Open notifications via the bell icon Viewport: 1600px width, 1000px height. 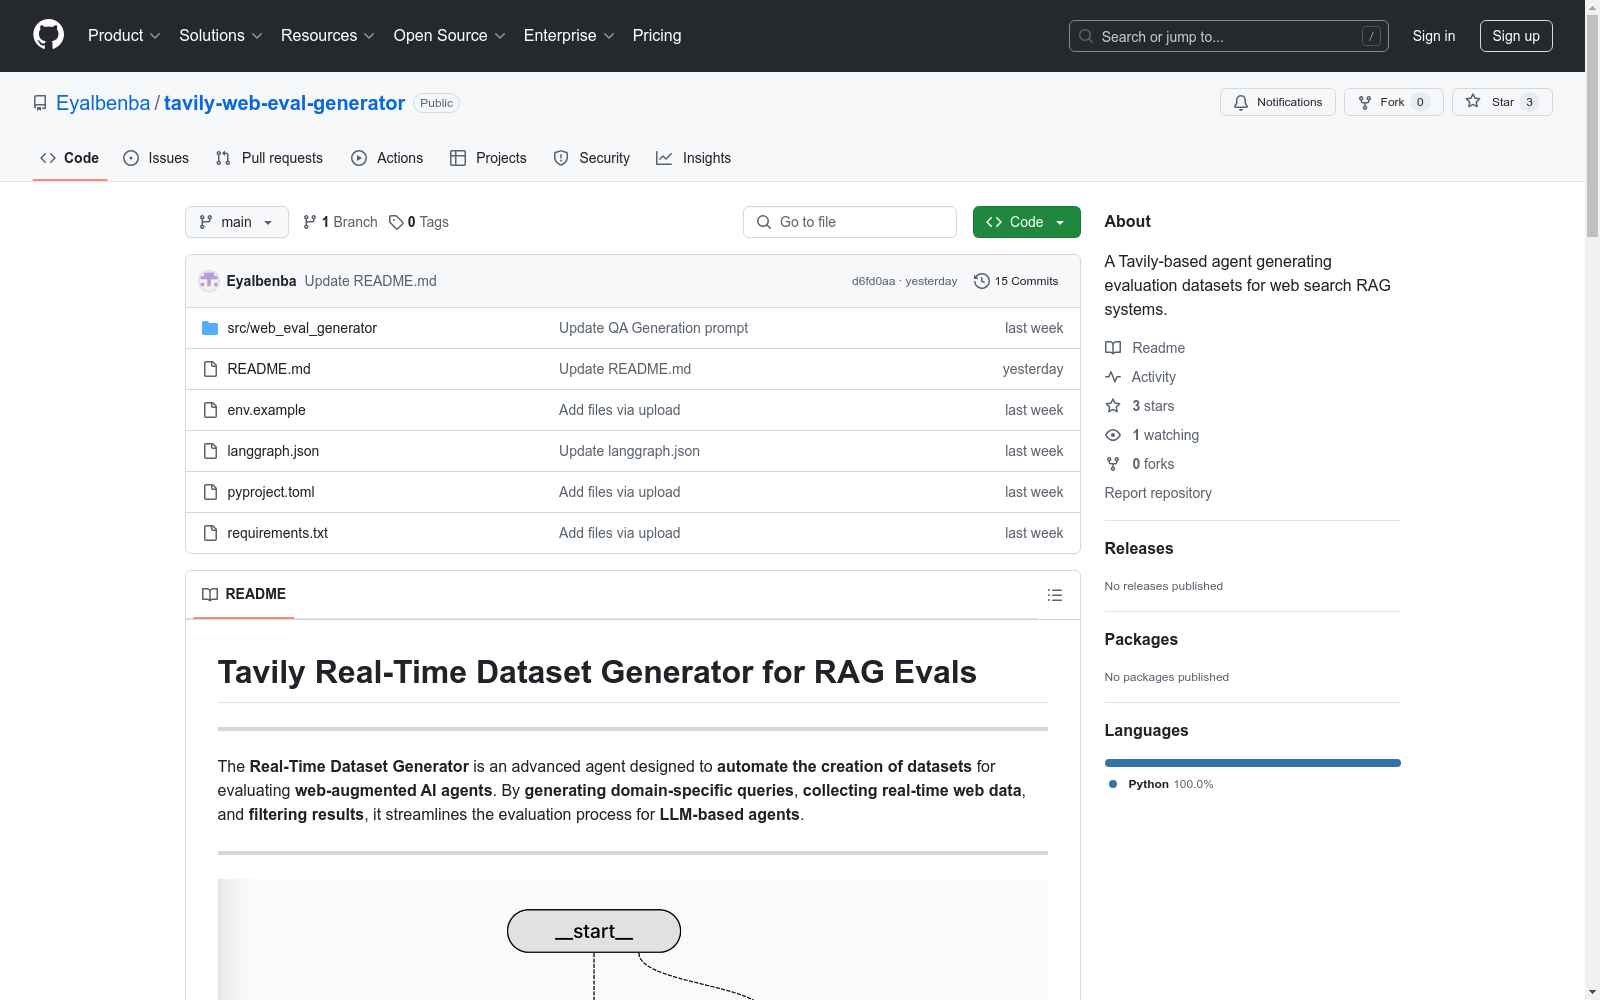(1241, 102)
